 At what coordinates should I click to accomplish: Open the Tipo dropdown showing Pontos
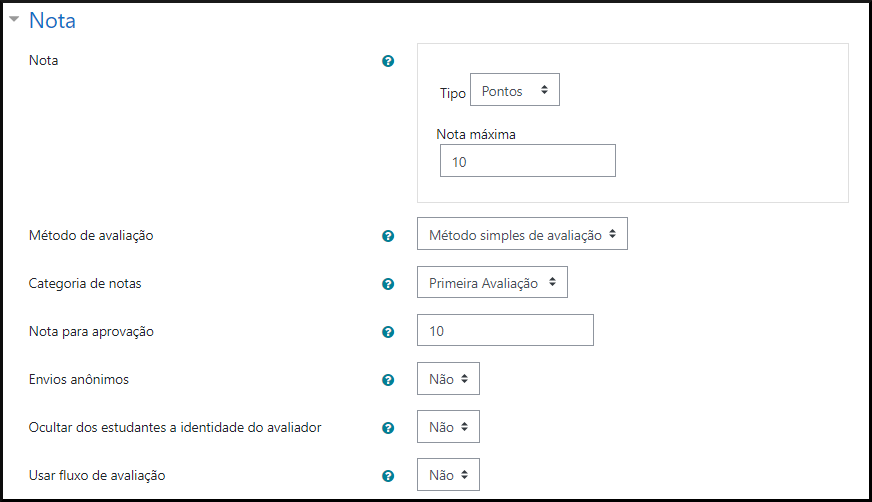pyautogui.click(x=515, y=90)
